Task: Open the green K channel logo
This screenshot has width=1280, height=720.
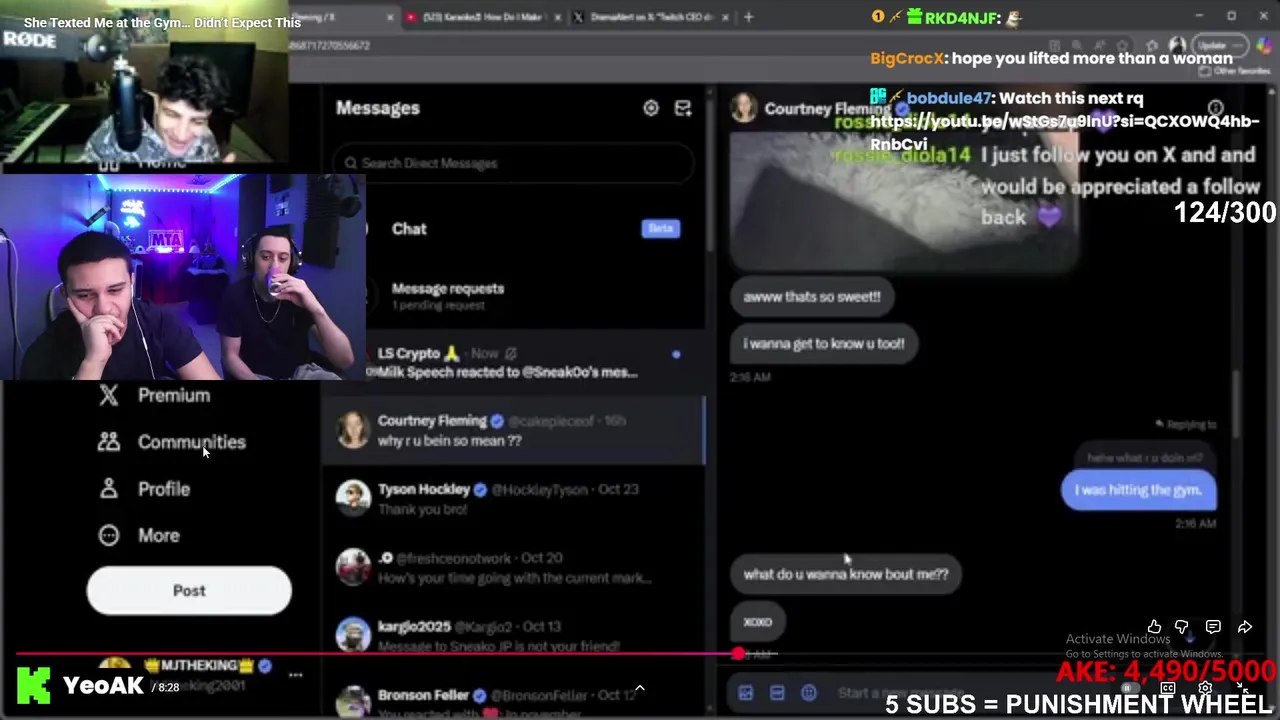Action: click(33, 686)
